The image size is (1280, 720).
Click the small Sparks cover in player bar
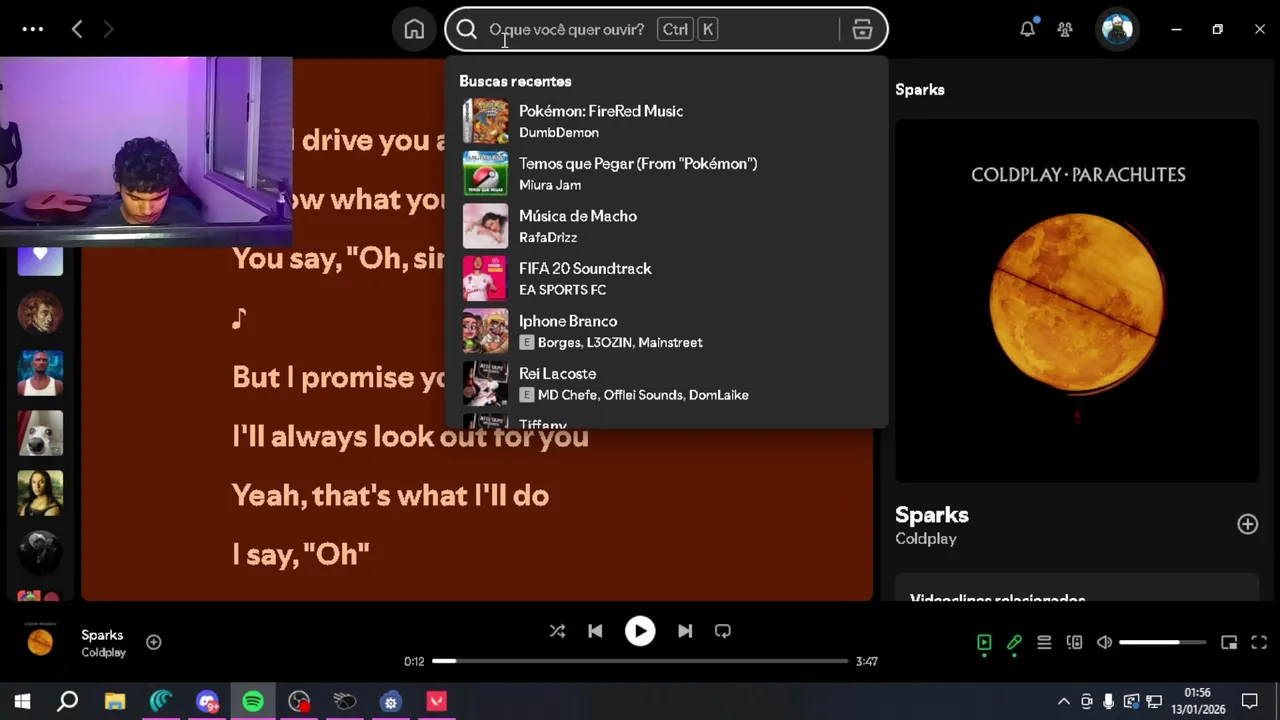[40, 643]
